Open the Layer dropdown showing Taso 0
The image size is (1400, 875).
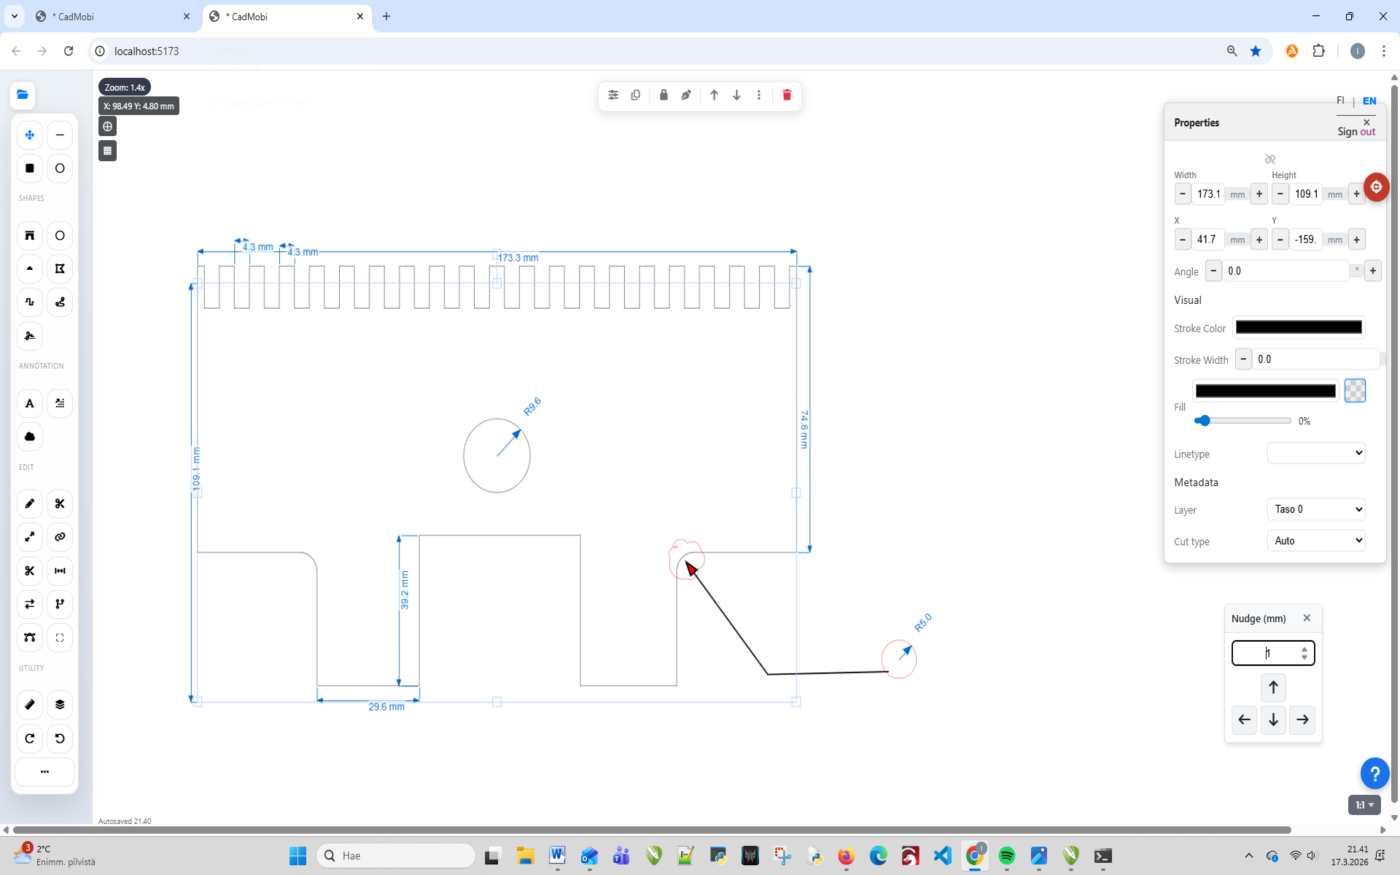tap(1316, 509)
